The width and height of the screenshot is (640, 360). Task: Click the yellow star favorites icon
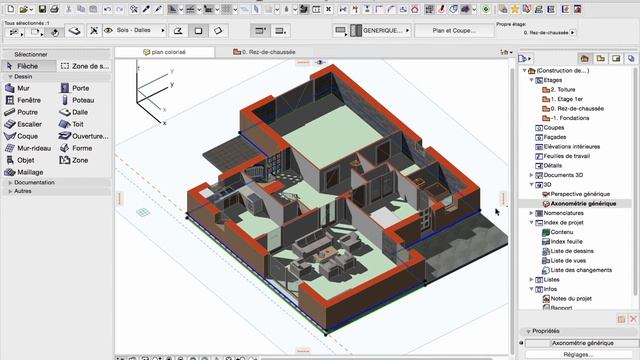[515, 9]
